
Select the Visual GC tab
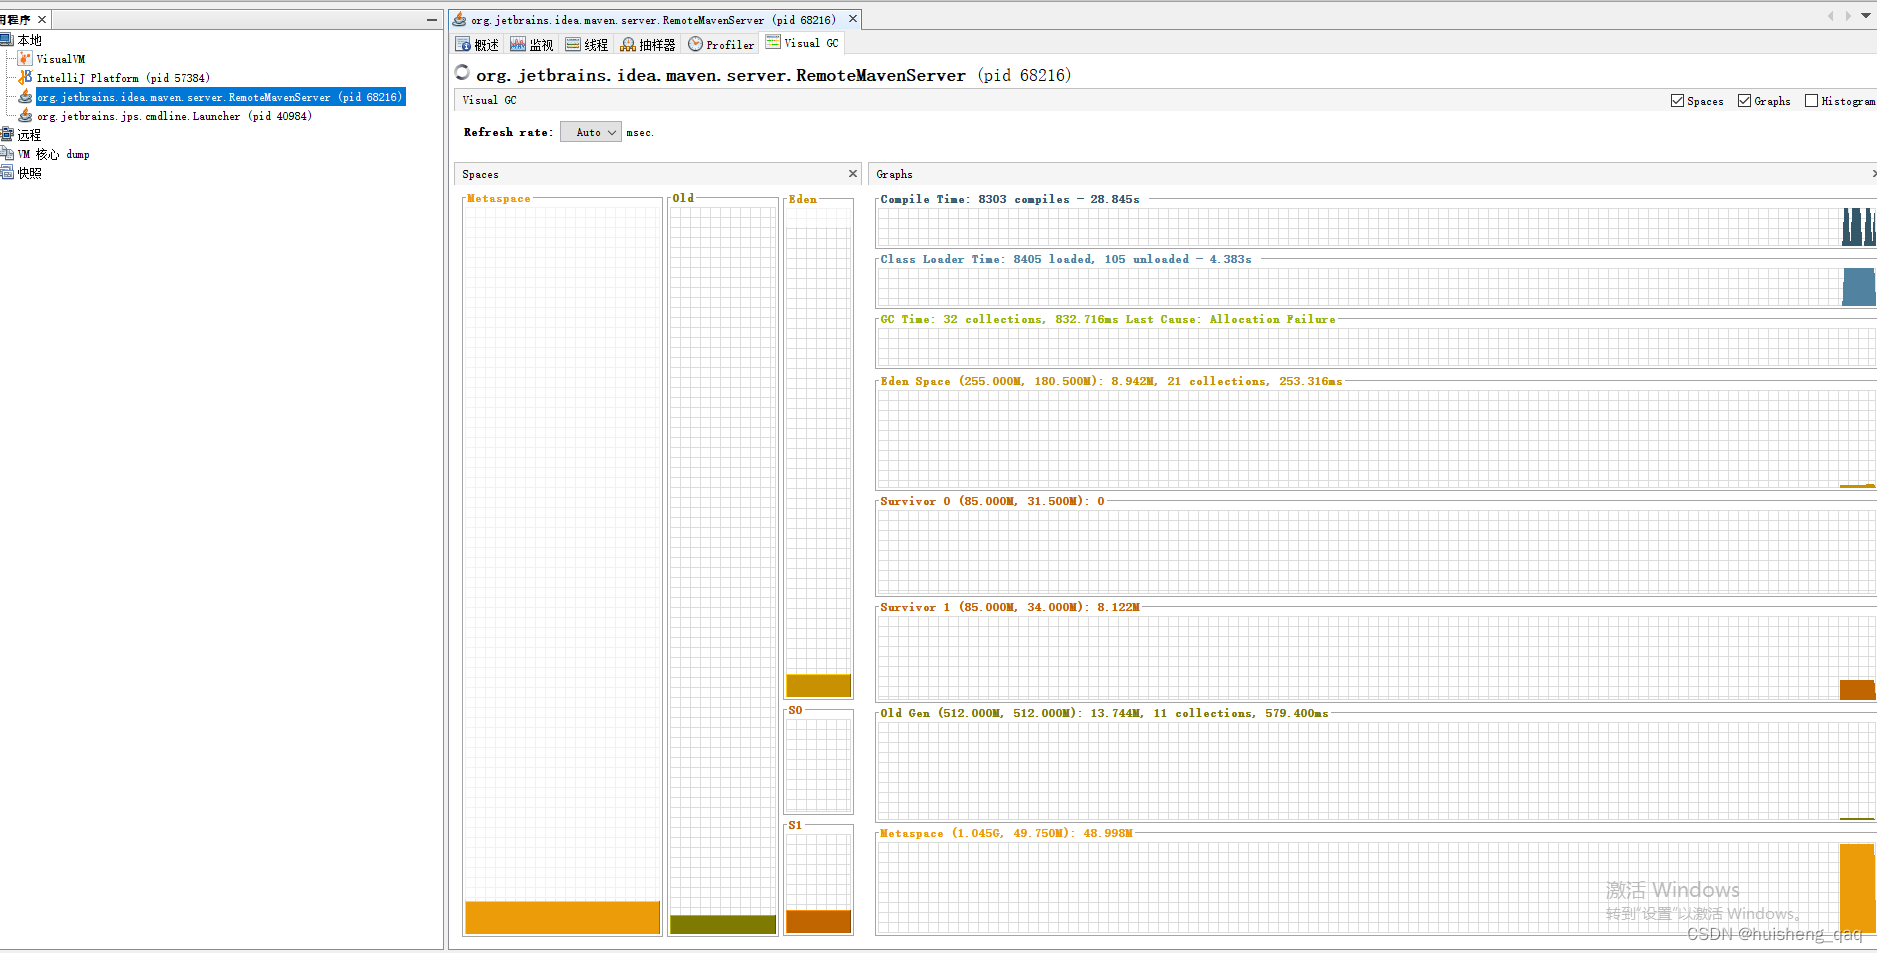click(803, 43)
